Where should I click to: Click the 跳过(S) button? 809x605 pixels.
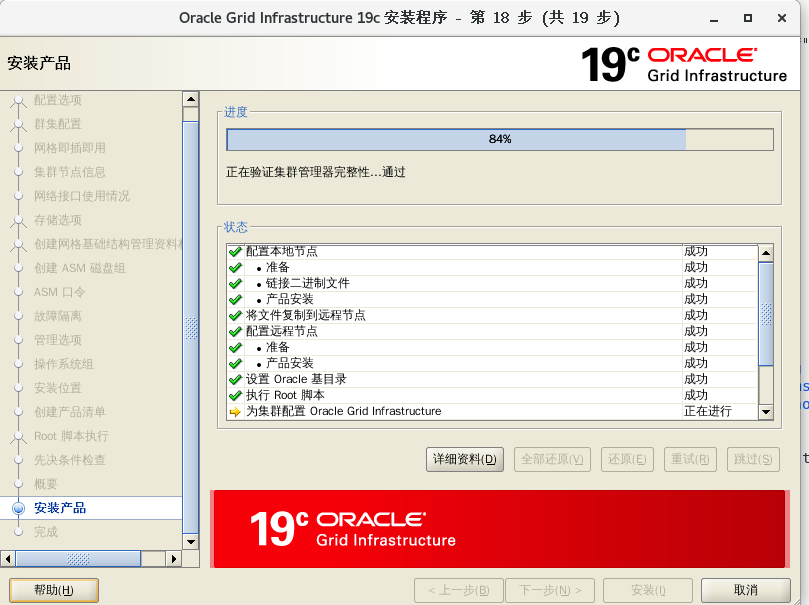coord(753,459)
